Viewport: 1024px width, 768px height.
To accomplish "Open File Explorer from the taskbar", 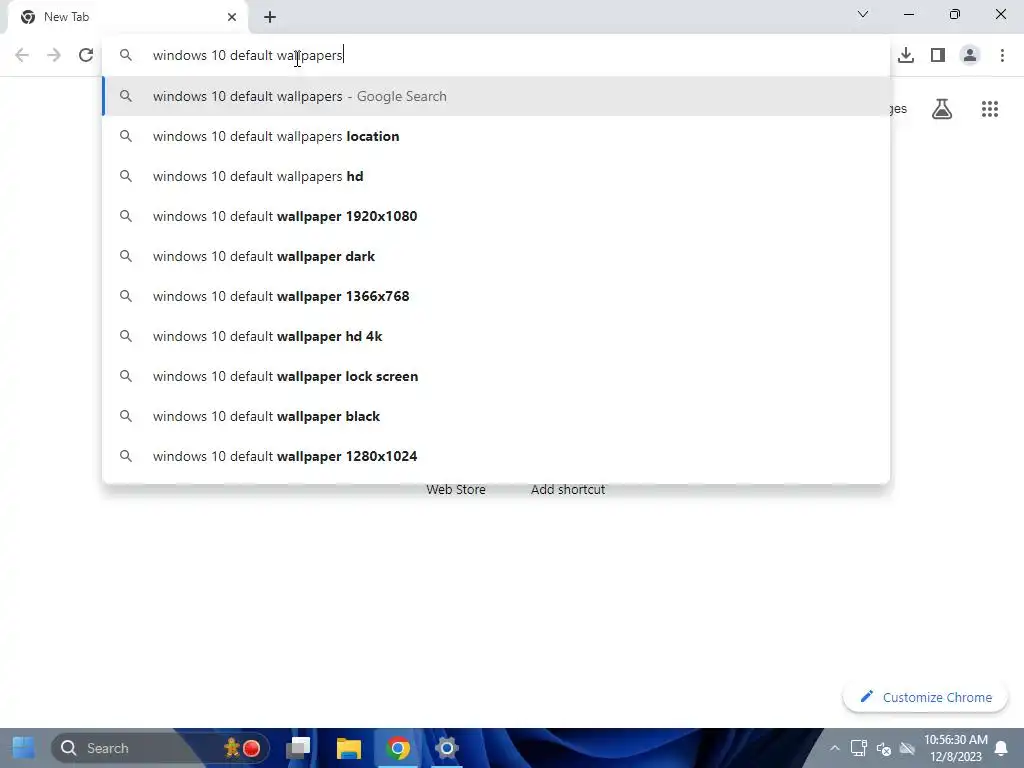I will click(x=349, y=748).
